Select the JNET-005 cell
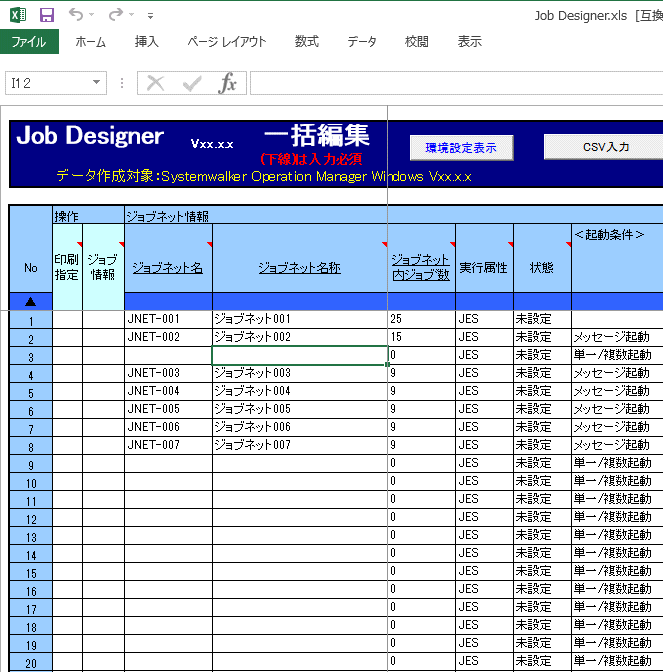The height and width of the screenshot is (672, 663). click(x=168, y=409)
